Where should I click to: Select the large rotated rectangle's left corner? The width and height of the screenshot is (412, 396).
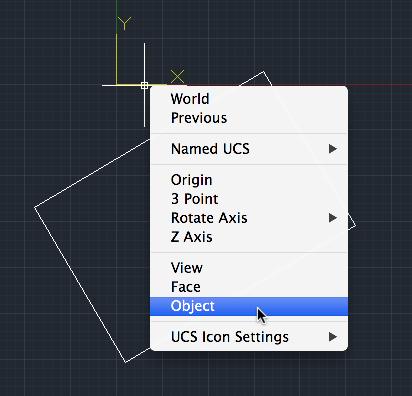(x=35, y=207)
